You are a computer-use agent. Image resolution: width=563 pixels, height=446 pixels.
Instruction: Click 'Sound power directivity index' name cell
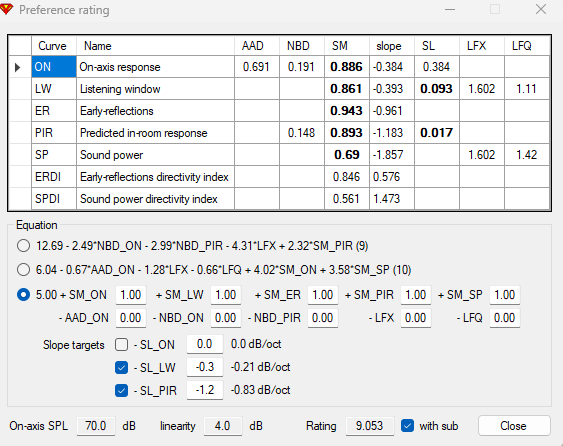(x=155, y=199)
